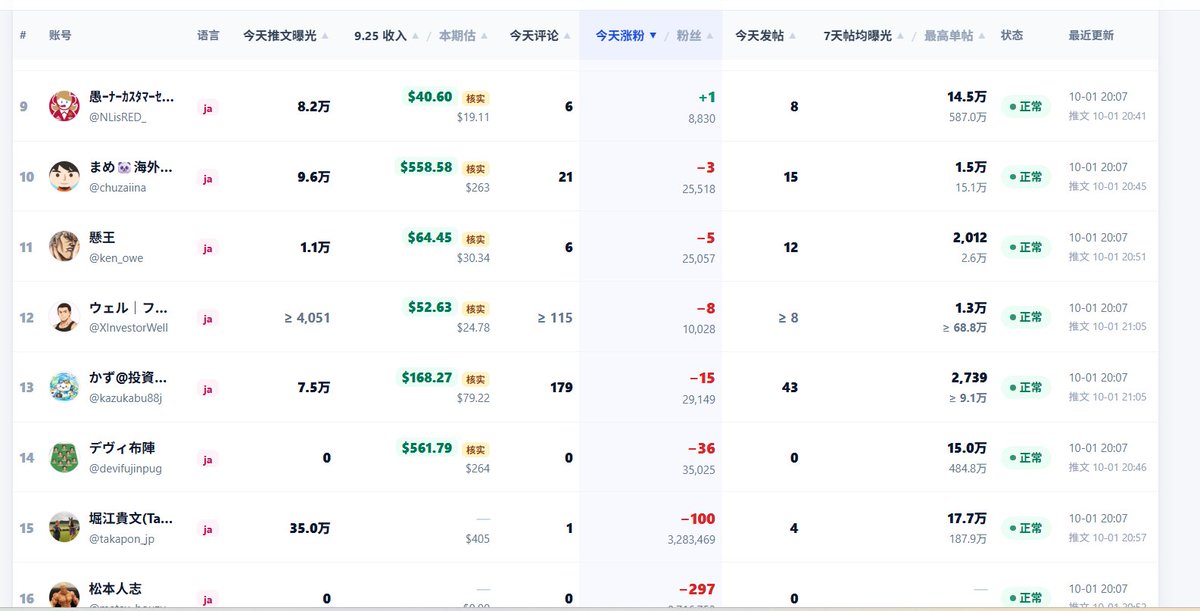Screen dimensions: 1200x611
Task: Click the 语言 column header
Action: point(208,36)
